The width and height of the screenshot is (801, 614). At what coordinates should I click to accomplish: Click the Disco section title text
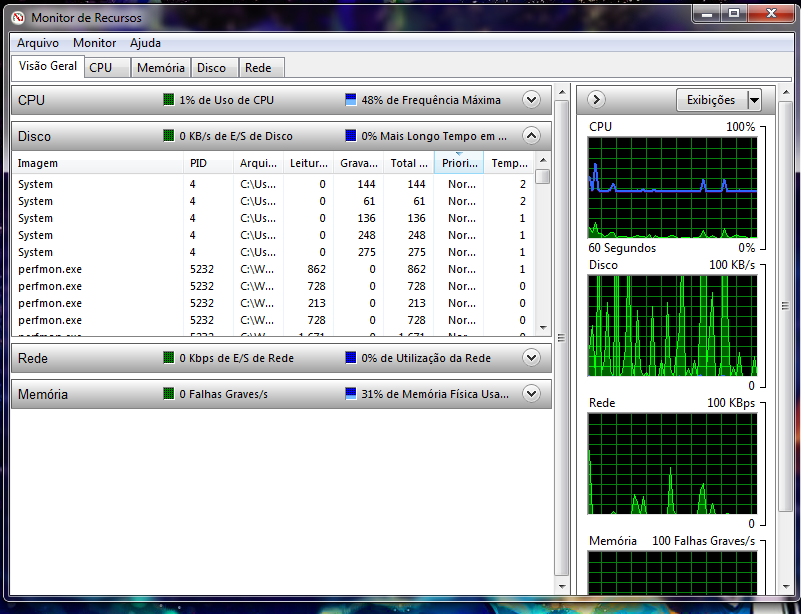[x=34, y=136]
